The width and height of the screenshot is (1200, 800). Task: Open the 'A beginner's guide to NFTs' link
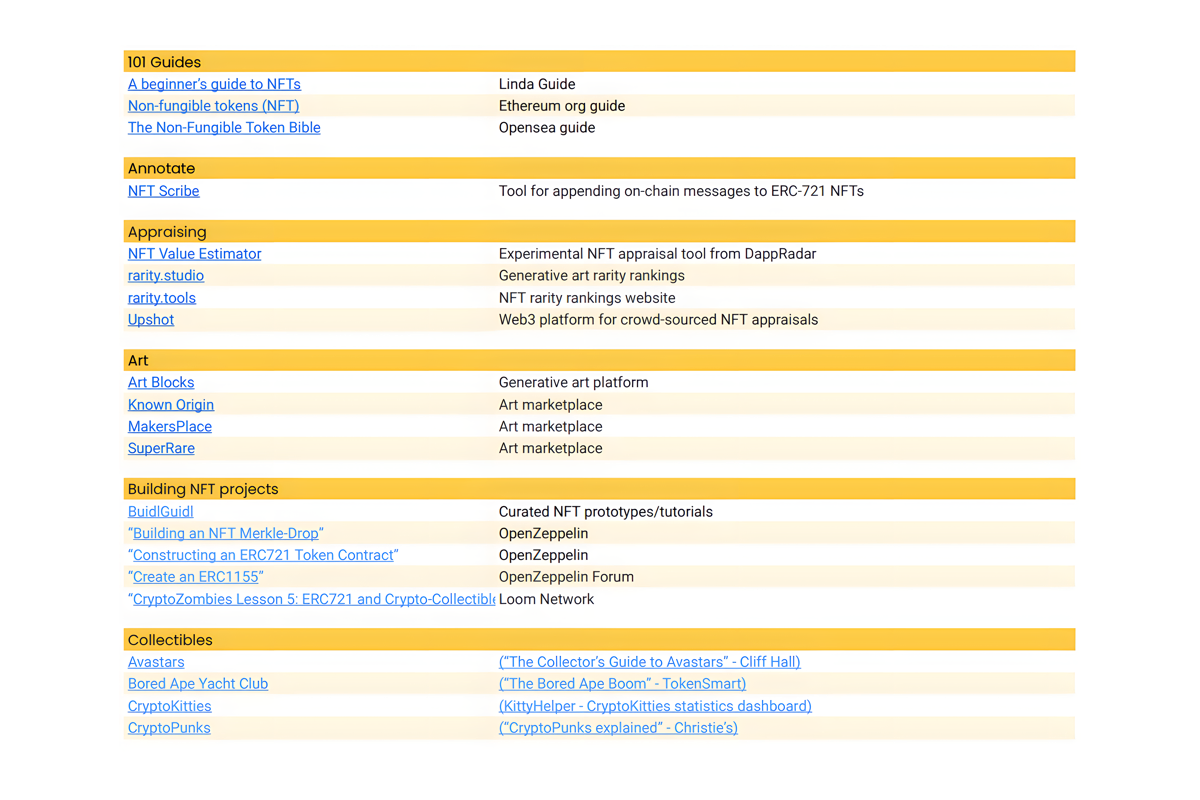coord(214,84)
